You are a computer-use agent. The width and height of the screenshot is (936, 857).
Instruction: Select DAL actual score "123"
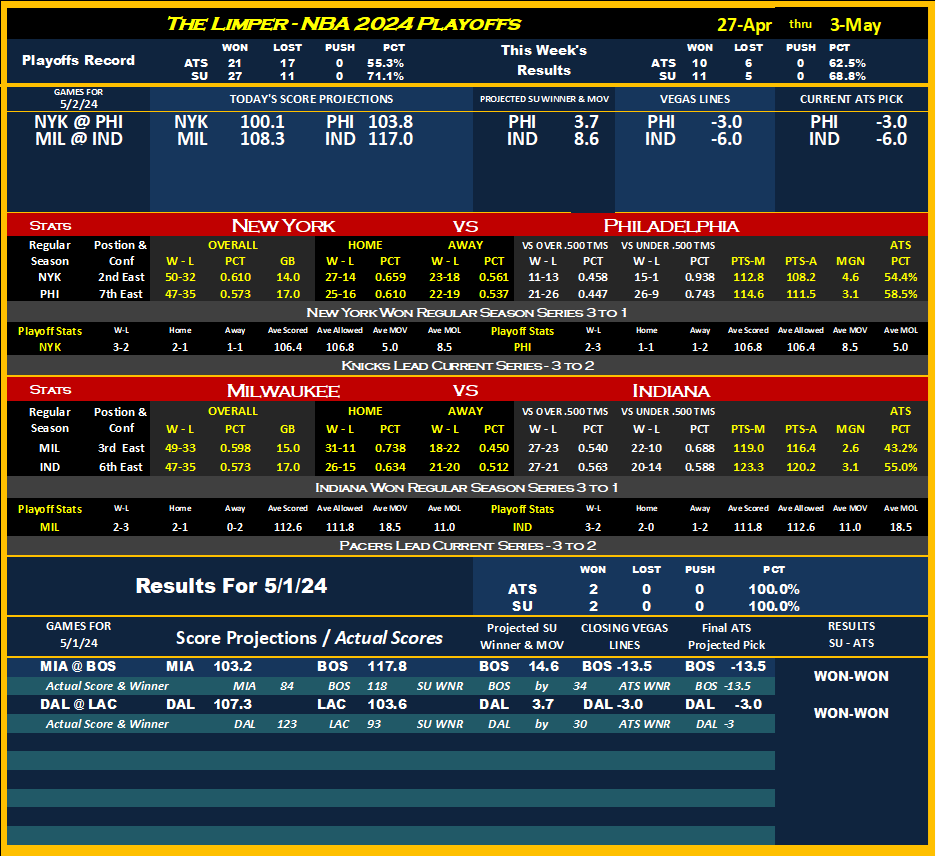[287, 725]
